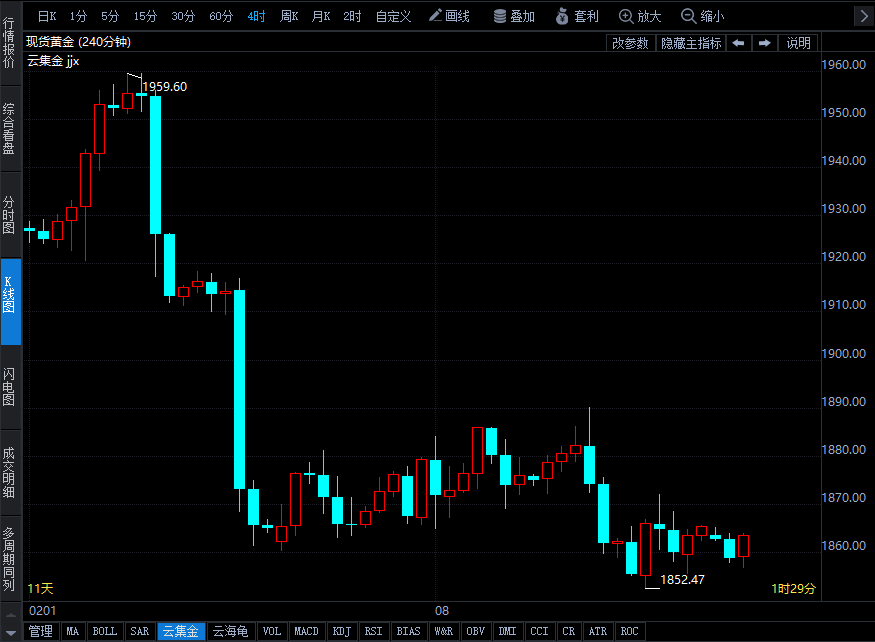This screenshot has width=875, height=642.
Task: Click the 云集金 jjx indicator label
Action: click(53, 61)
